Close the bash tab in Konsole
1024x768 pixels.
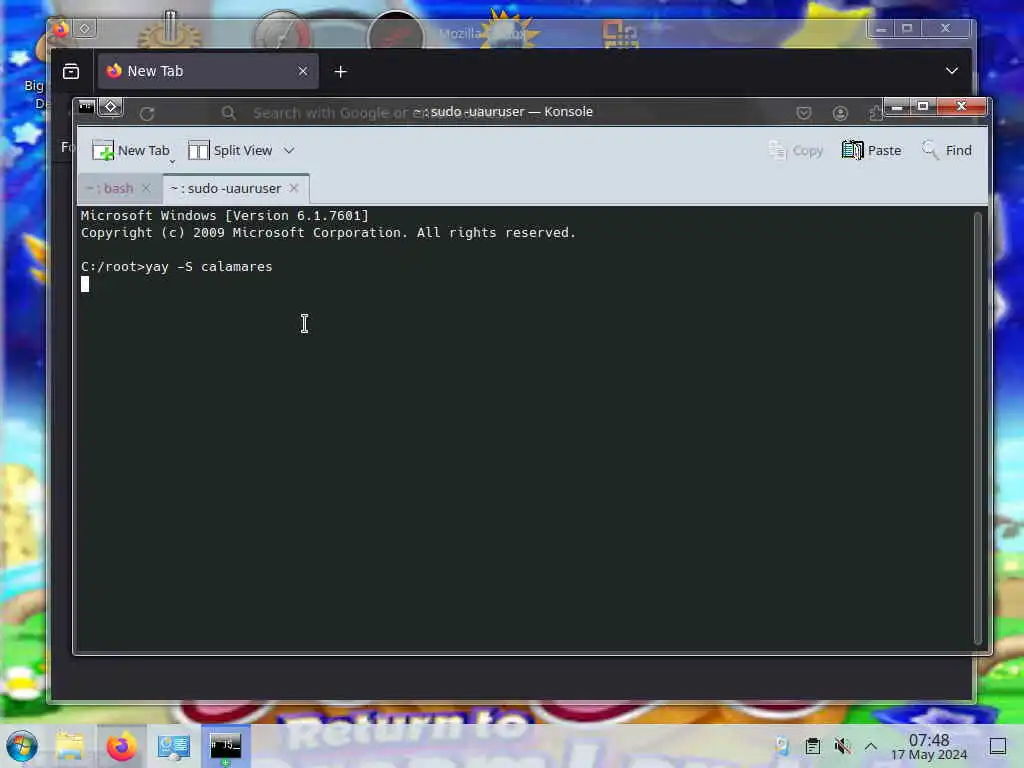pyautogui.click(x=146, y=188)
